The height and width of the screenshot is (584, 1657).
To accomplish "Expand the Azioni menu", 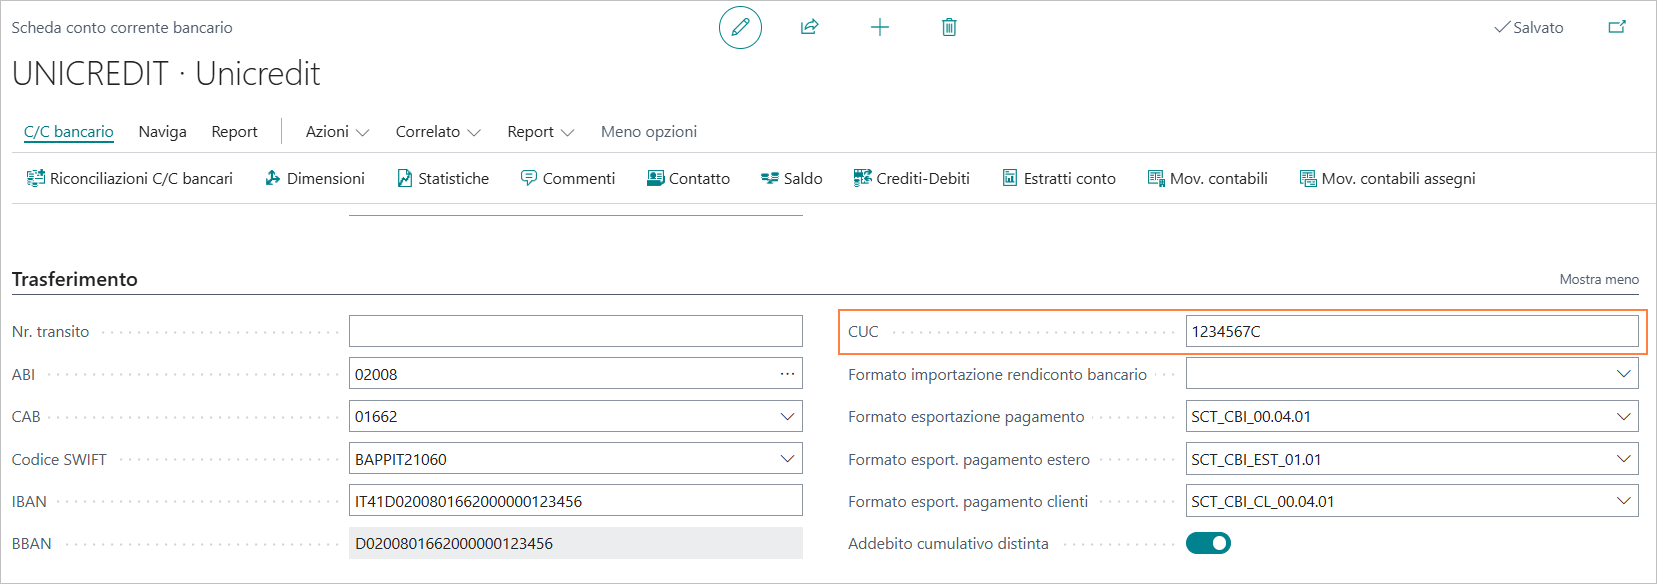I will tap(337, 132).
